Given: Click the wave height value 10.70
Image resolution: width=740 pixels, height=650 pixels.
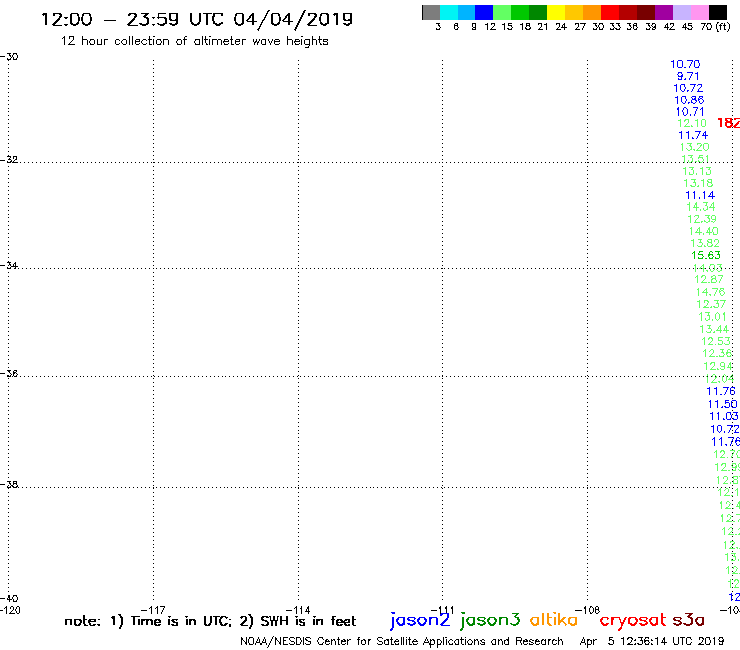Looking at the screenshot, I should coord(685,64).
